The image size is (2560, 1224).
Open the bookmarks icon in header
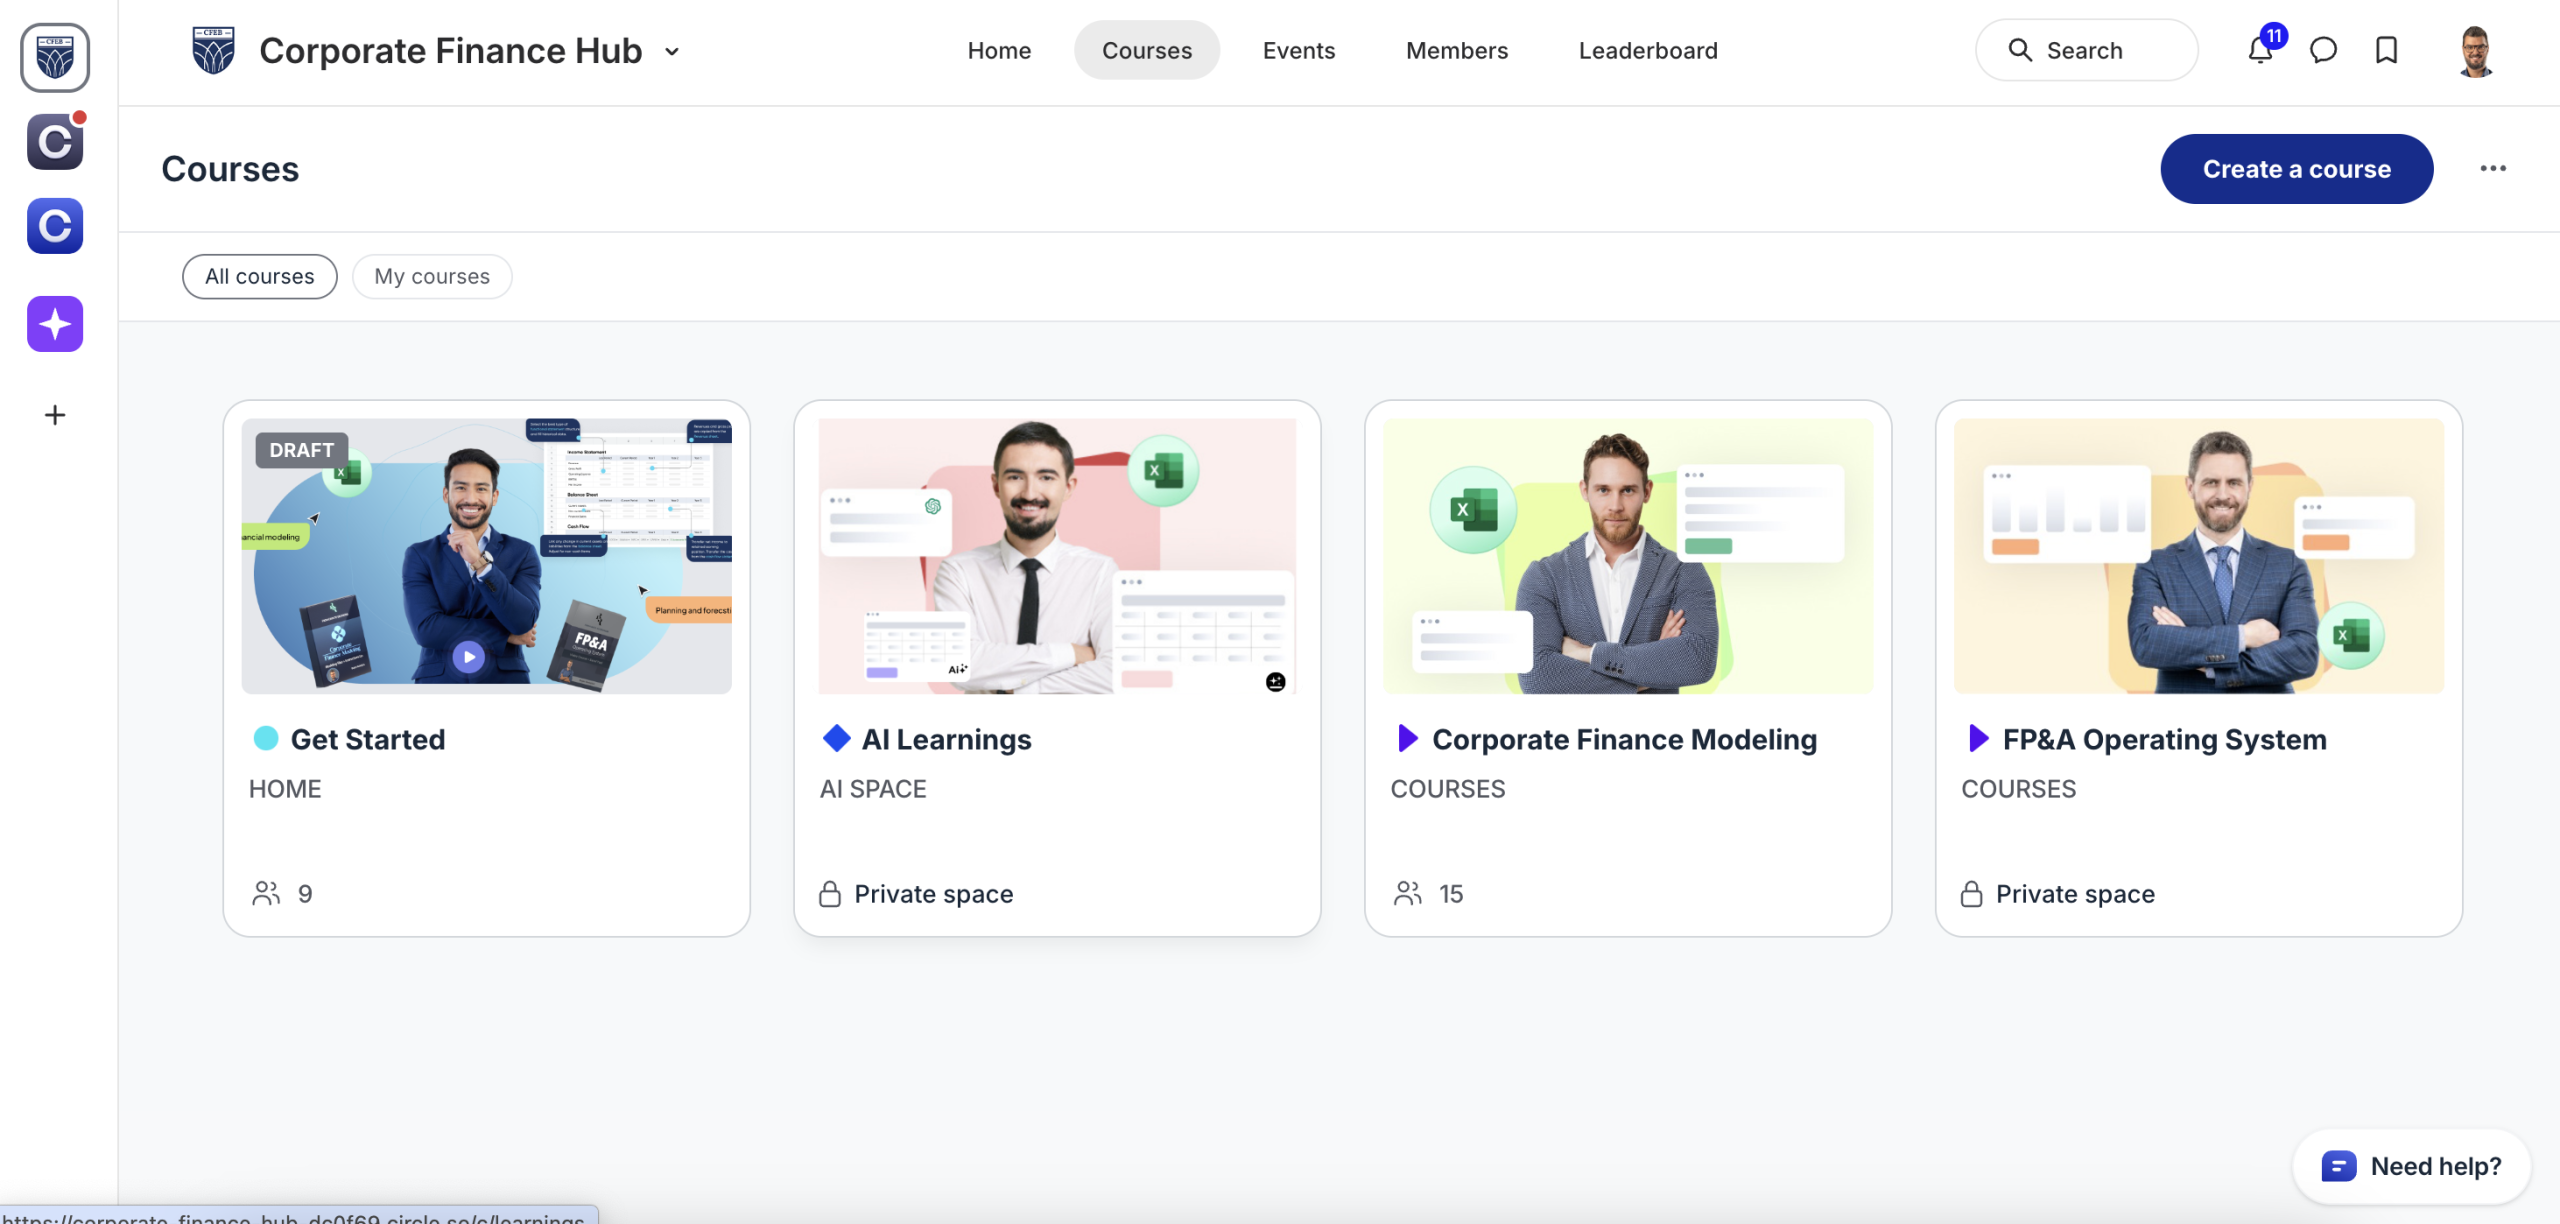click(x=2387, y=50)
